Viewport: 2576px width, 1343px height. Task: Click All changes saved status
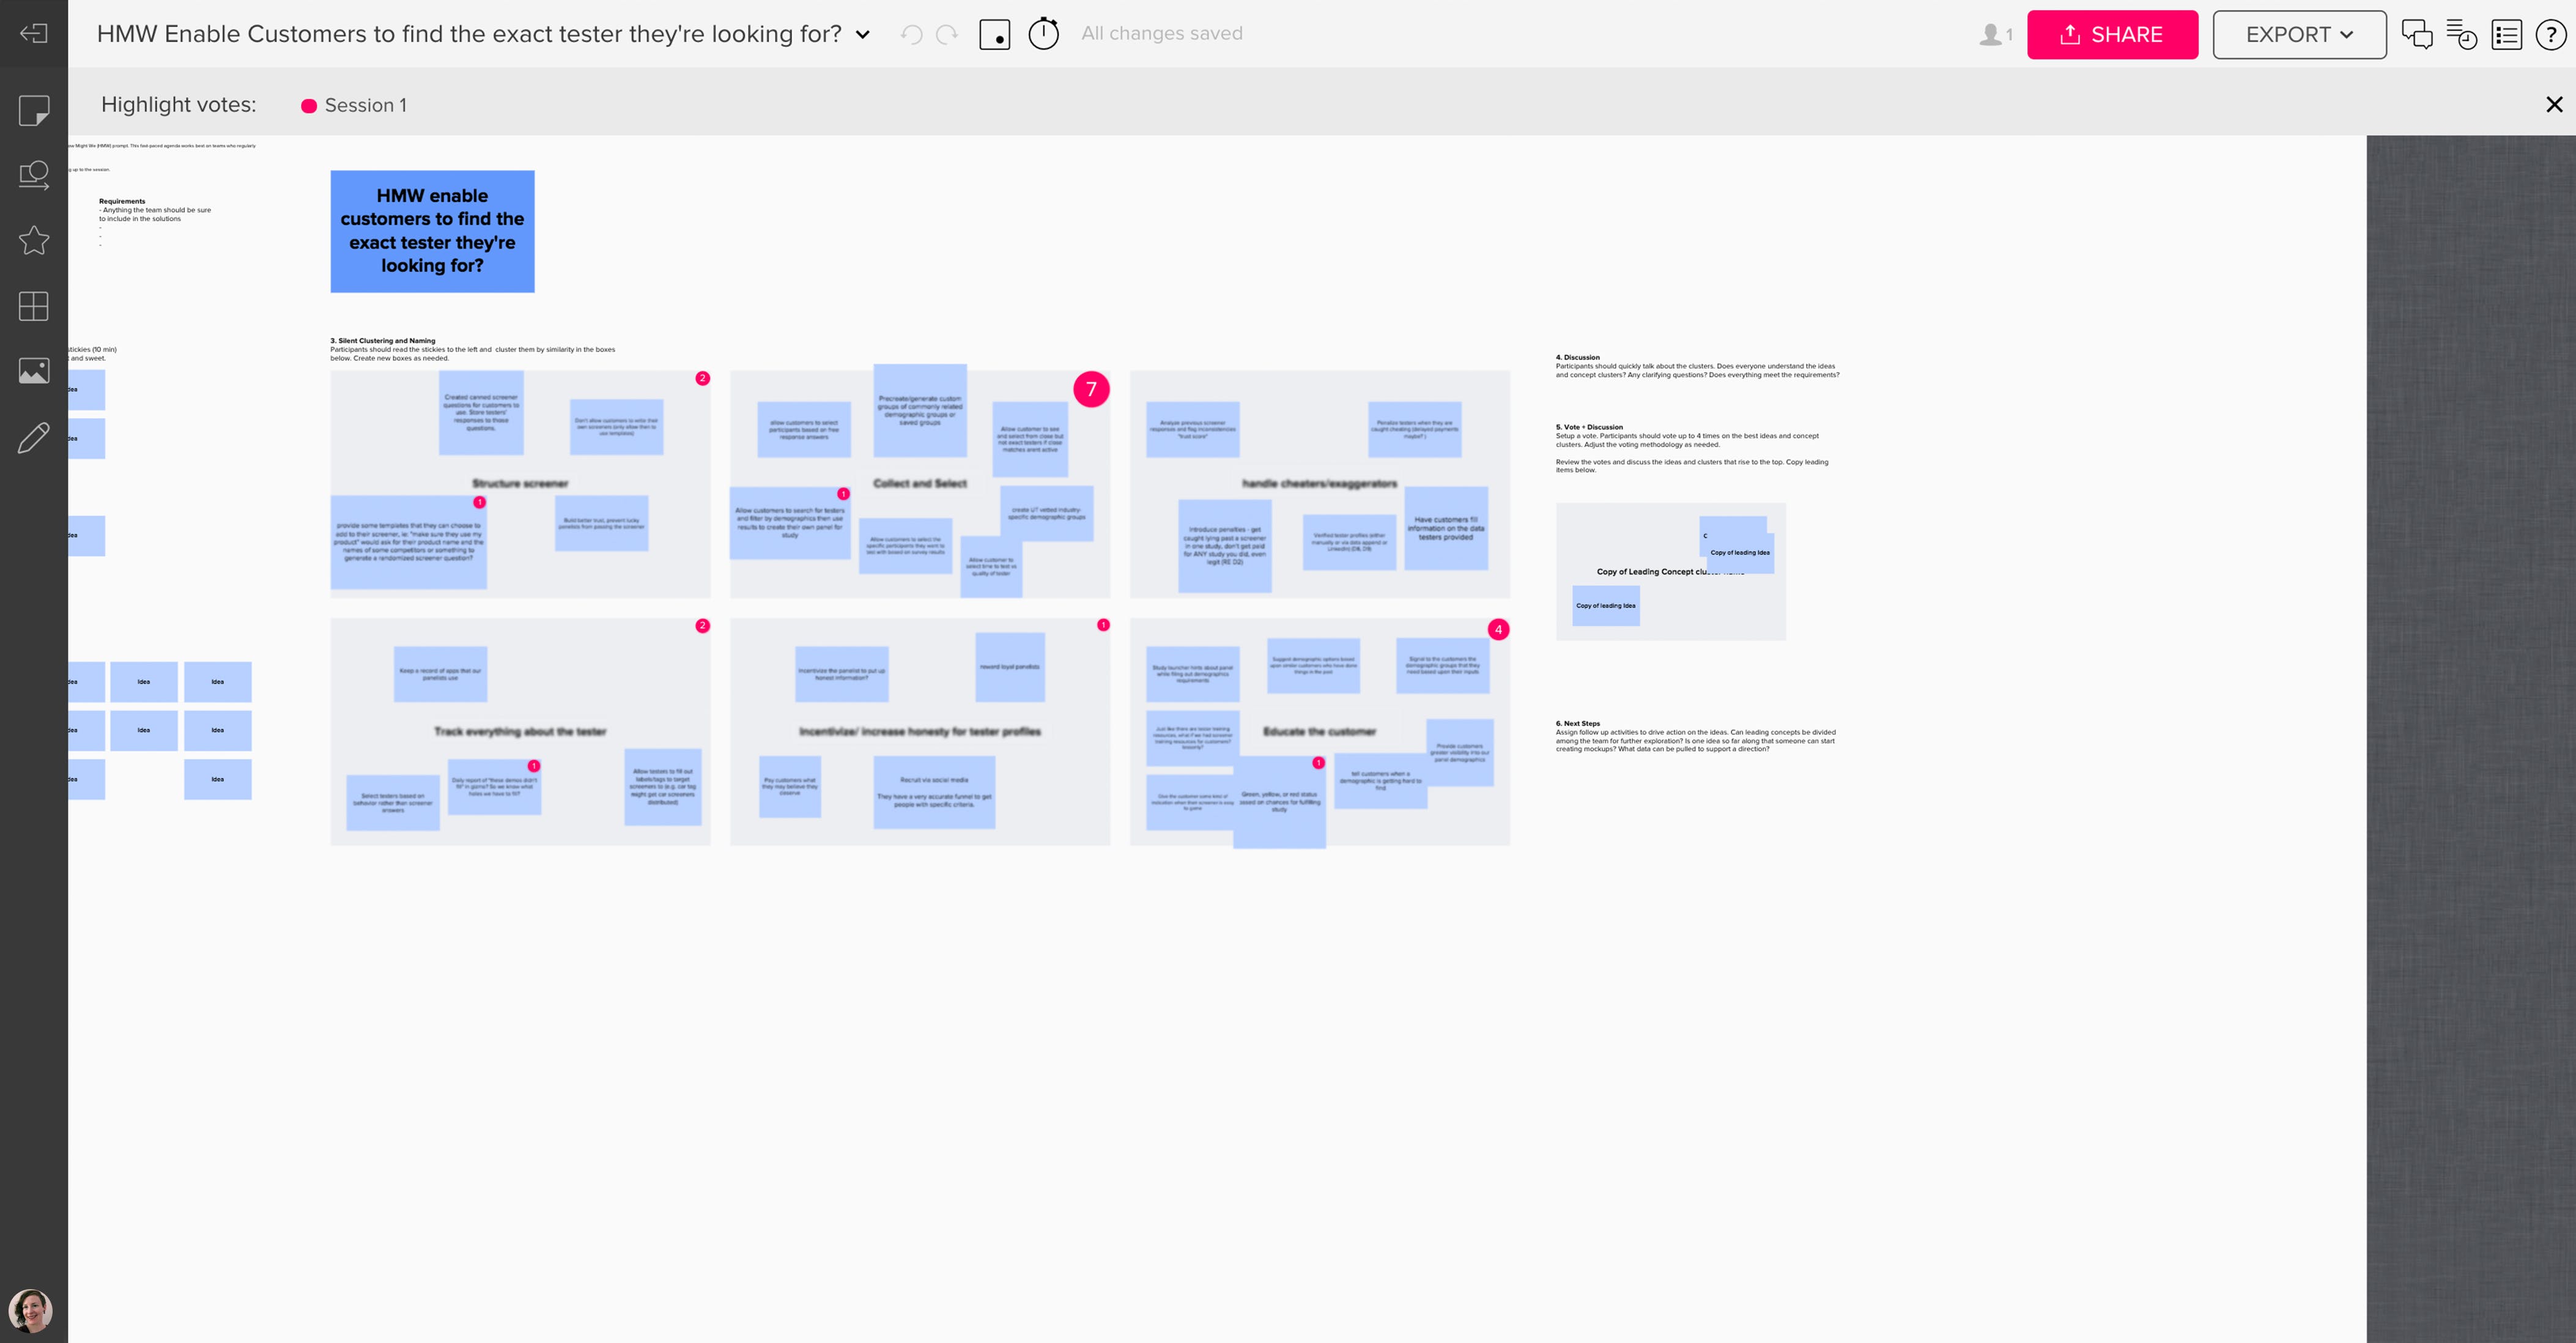1162,33
